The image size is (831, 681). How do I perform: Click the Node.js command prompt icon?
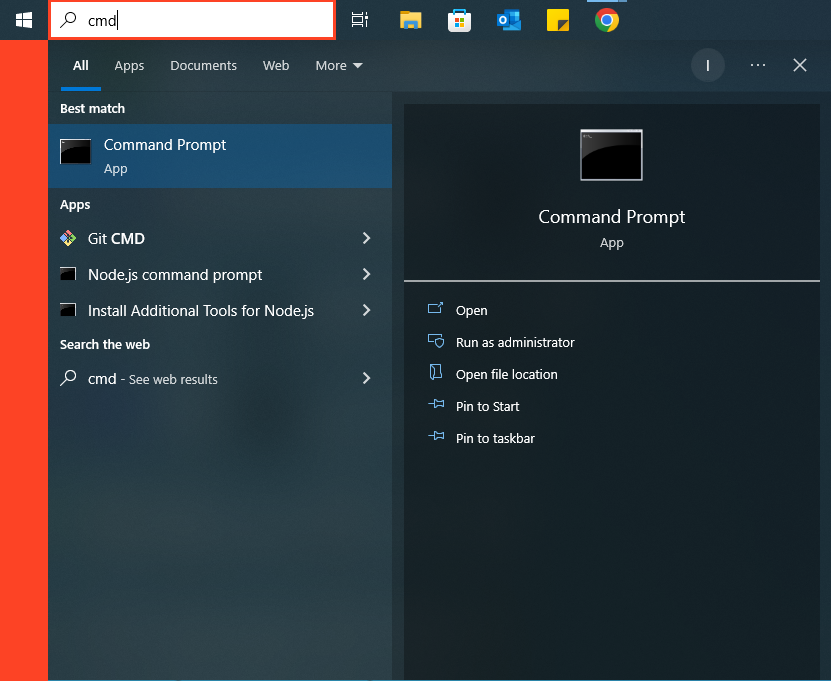pos(68,274)
